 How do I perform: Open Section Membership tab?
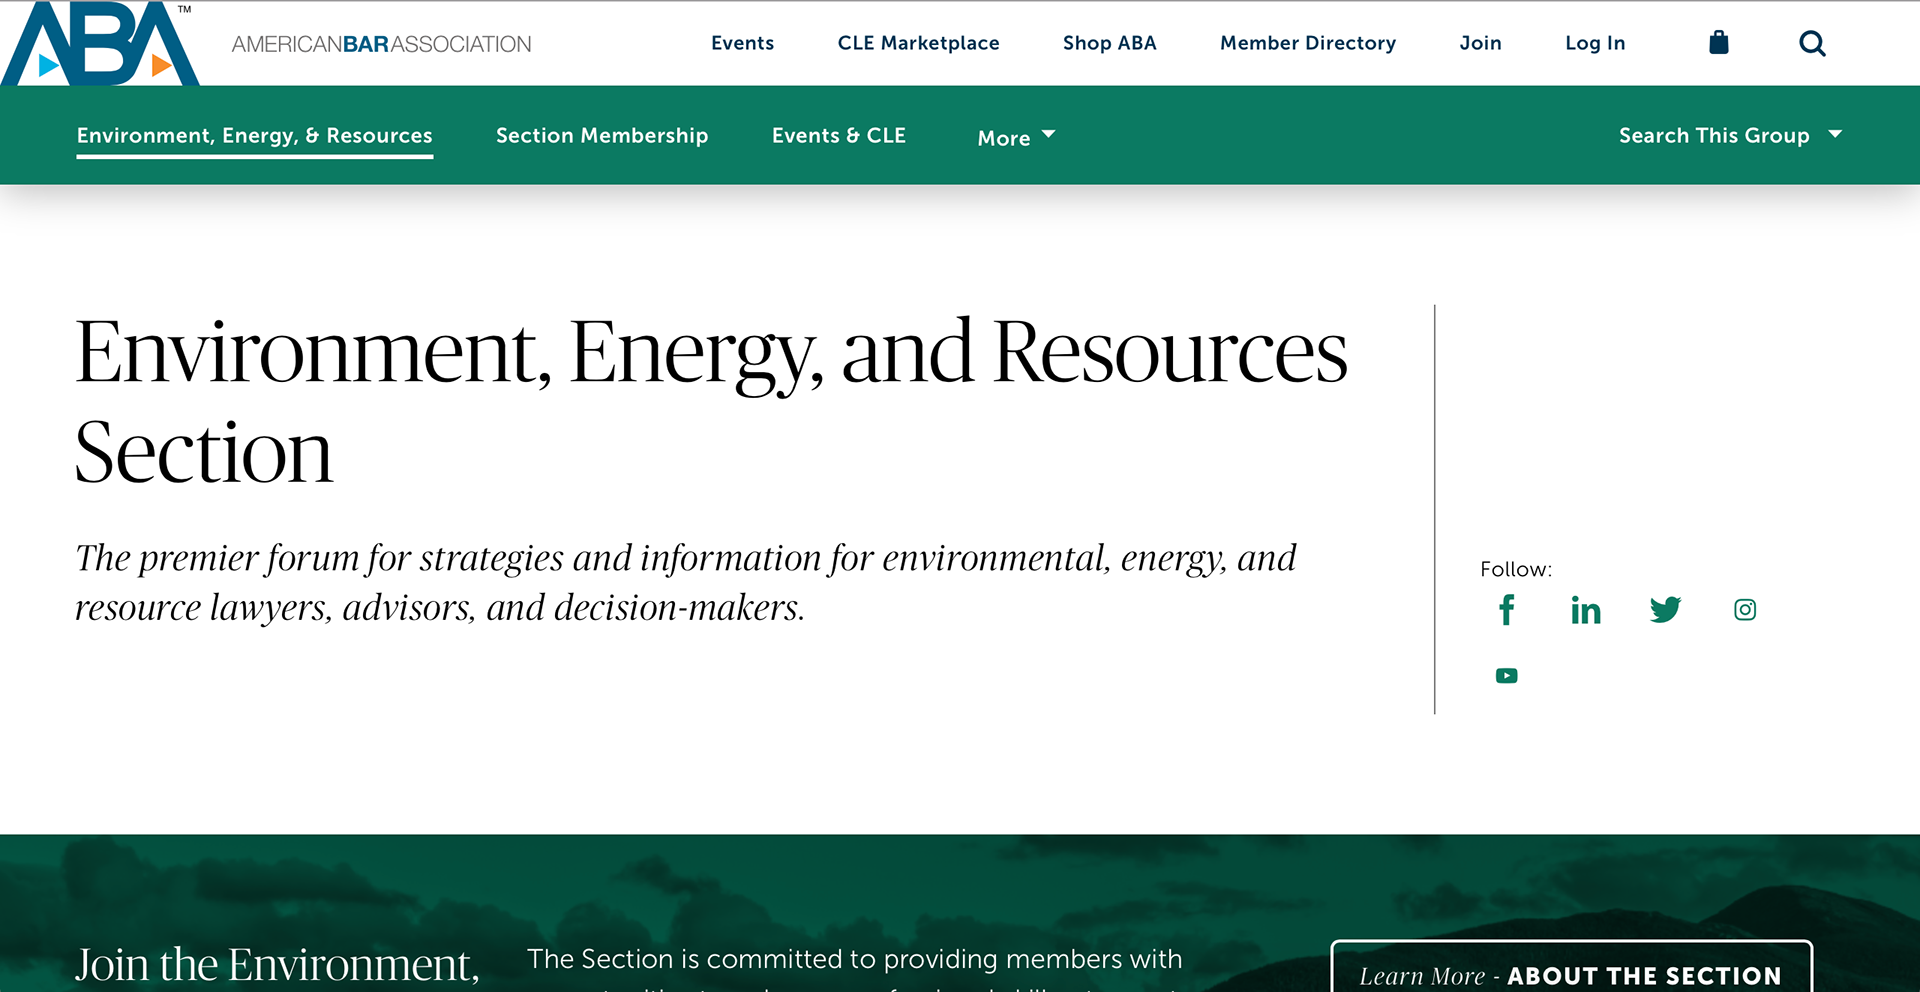tap(602, 135)
